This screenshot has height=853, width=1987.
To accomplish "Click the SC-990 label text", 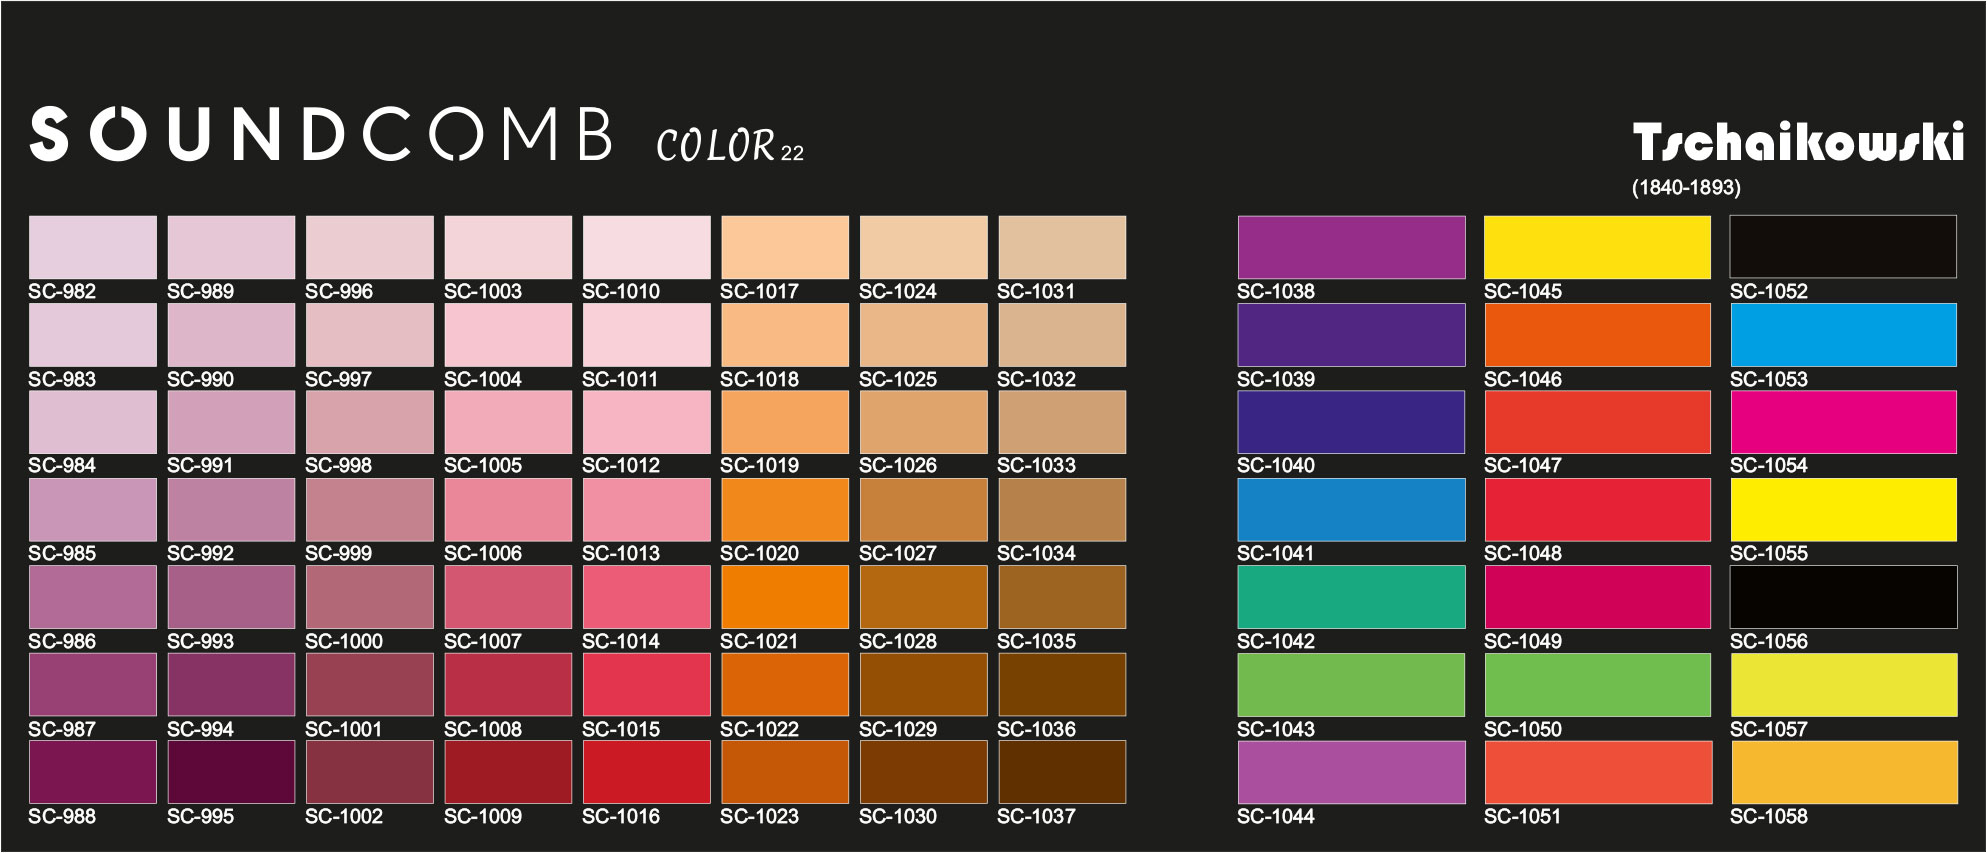I will click(x=201, y=379).
